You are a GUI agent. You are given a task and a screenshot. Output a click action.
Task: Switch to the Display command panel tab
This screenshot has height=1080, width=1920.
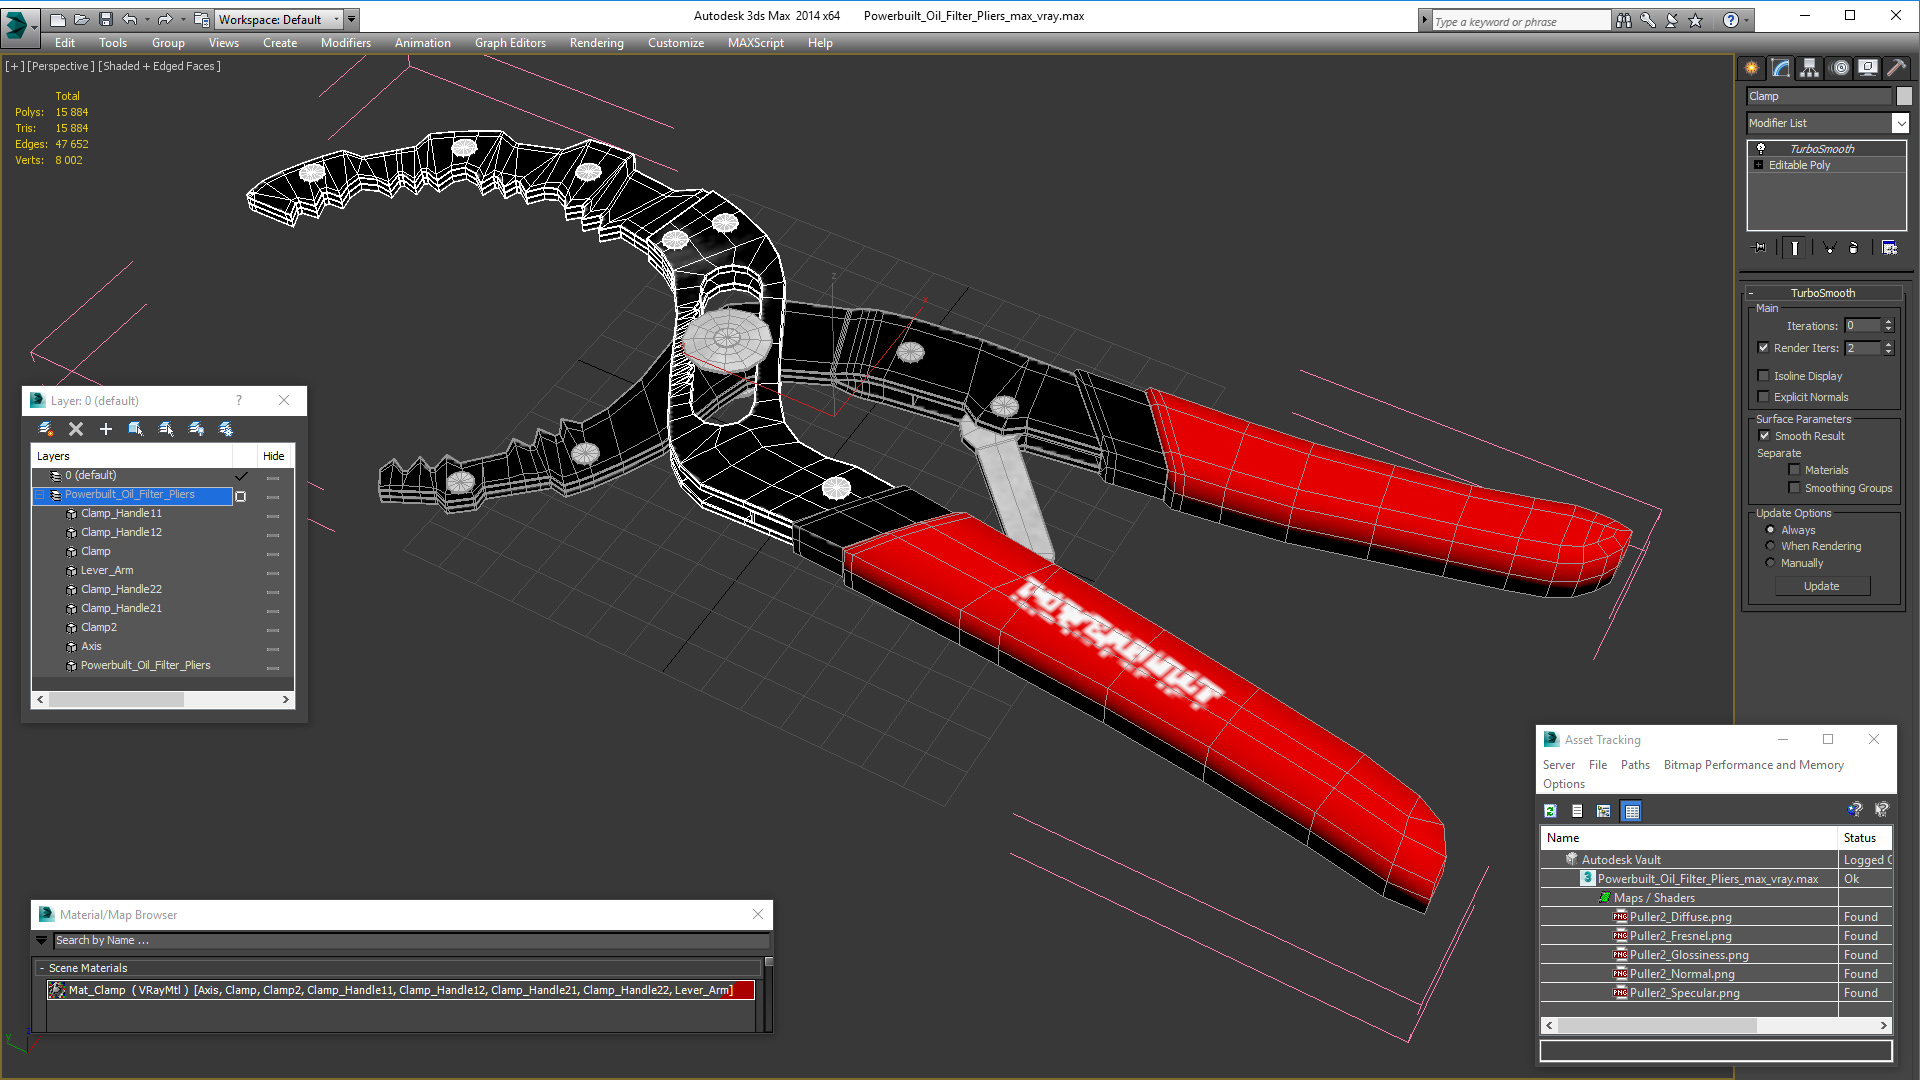(x=1868, y=68)
